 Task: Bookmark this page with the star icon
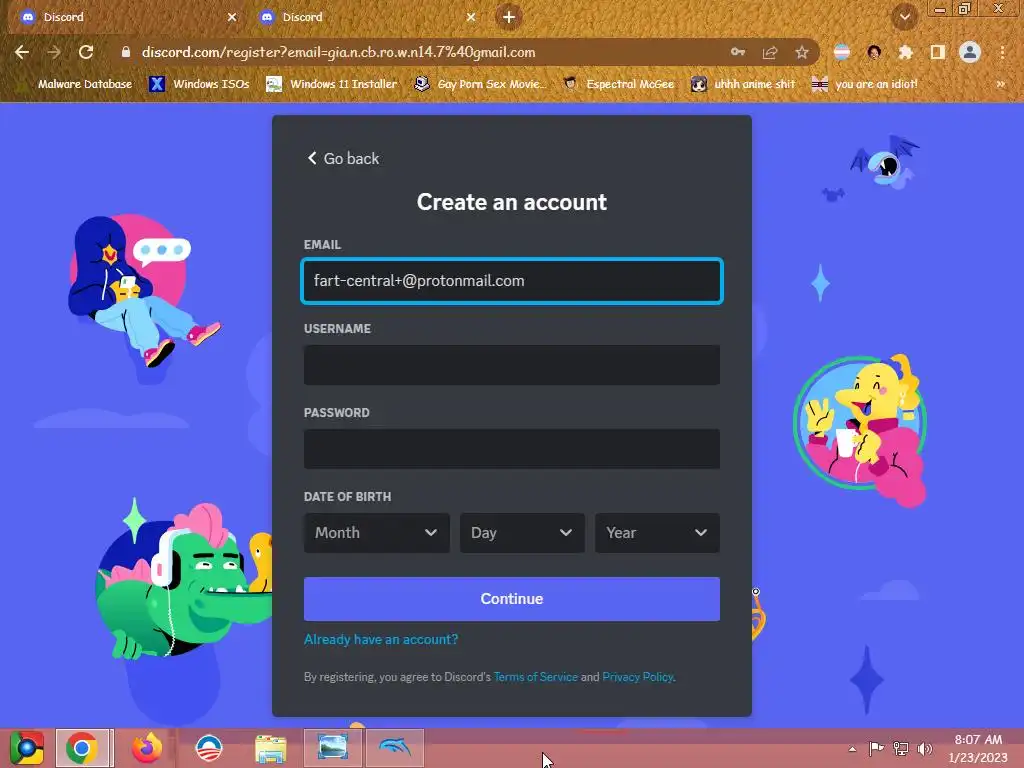pos(802,52)
